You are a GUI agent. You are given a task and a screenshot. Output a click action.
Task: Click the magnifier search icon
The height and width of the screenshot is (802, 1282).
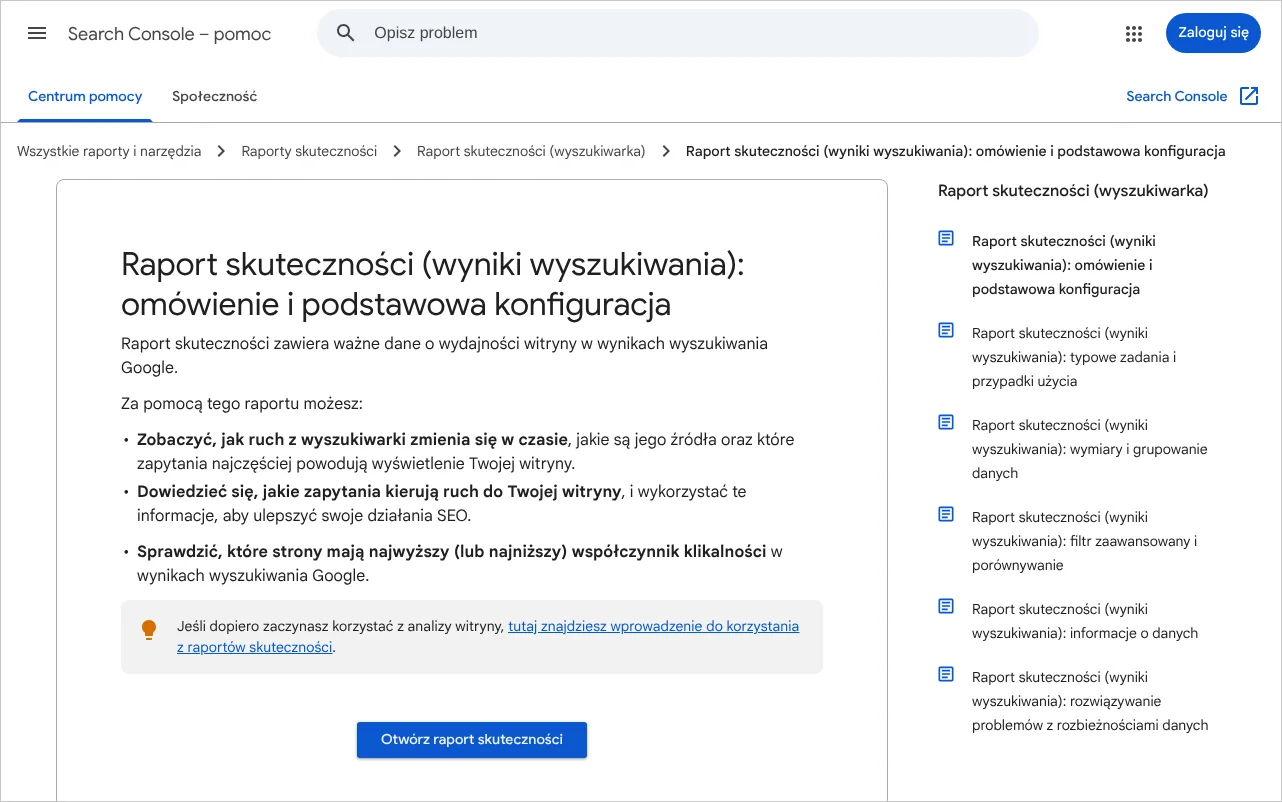click(346, 33)
